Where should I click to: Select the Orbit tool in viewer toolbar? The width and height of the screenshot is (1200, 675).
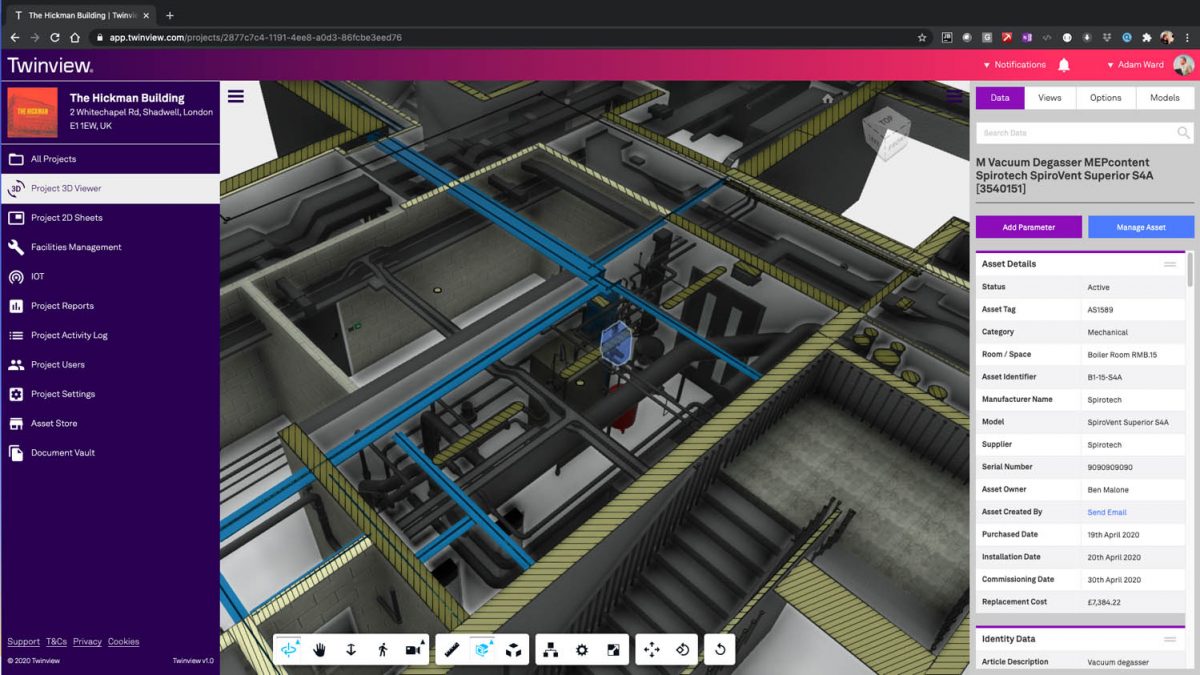(289, 650)
